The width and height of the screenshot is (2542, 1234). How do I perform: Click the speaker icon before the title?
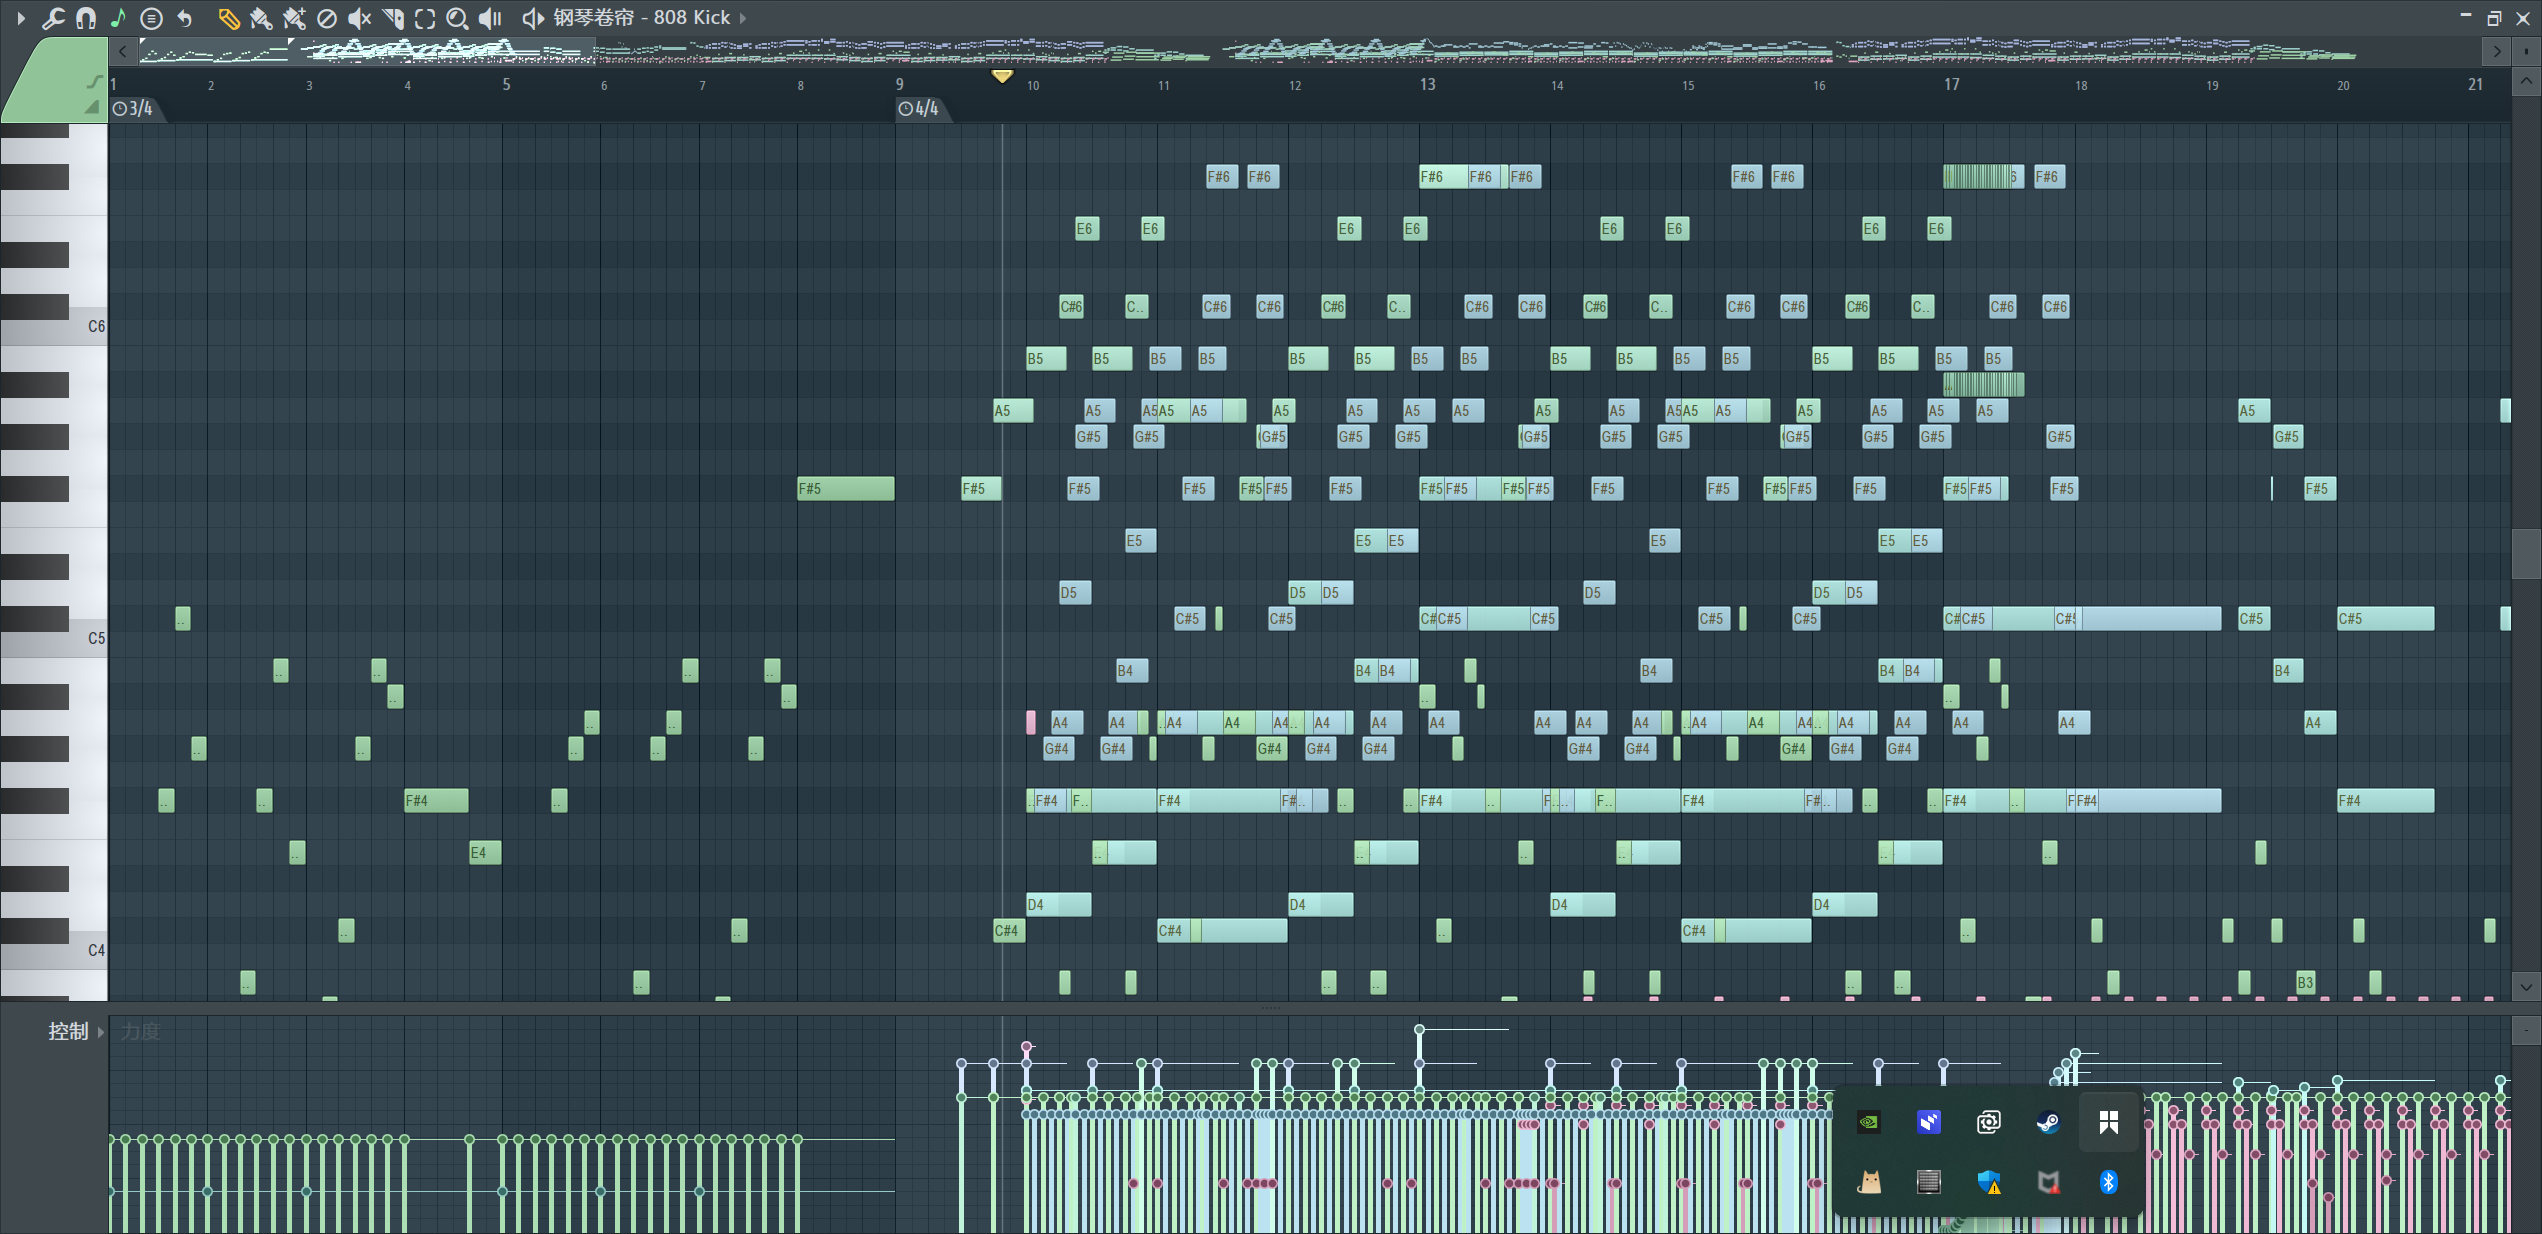(533, 18)
